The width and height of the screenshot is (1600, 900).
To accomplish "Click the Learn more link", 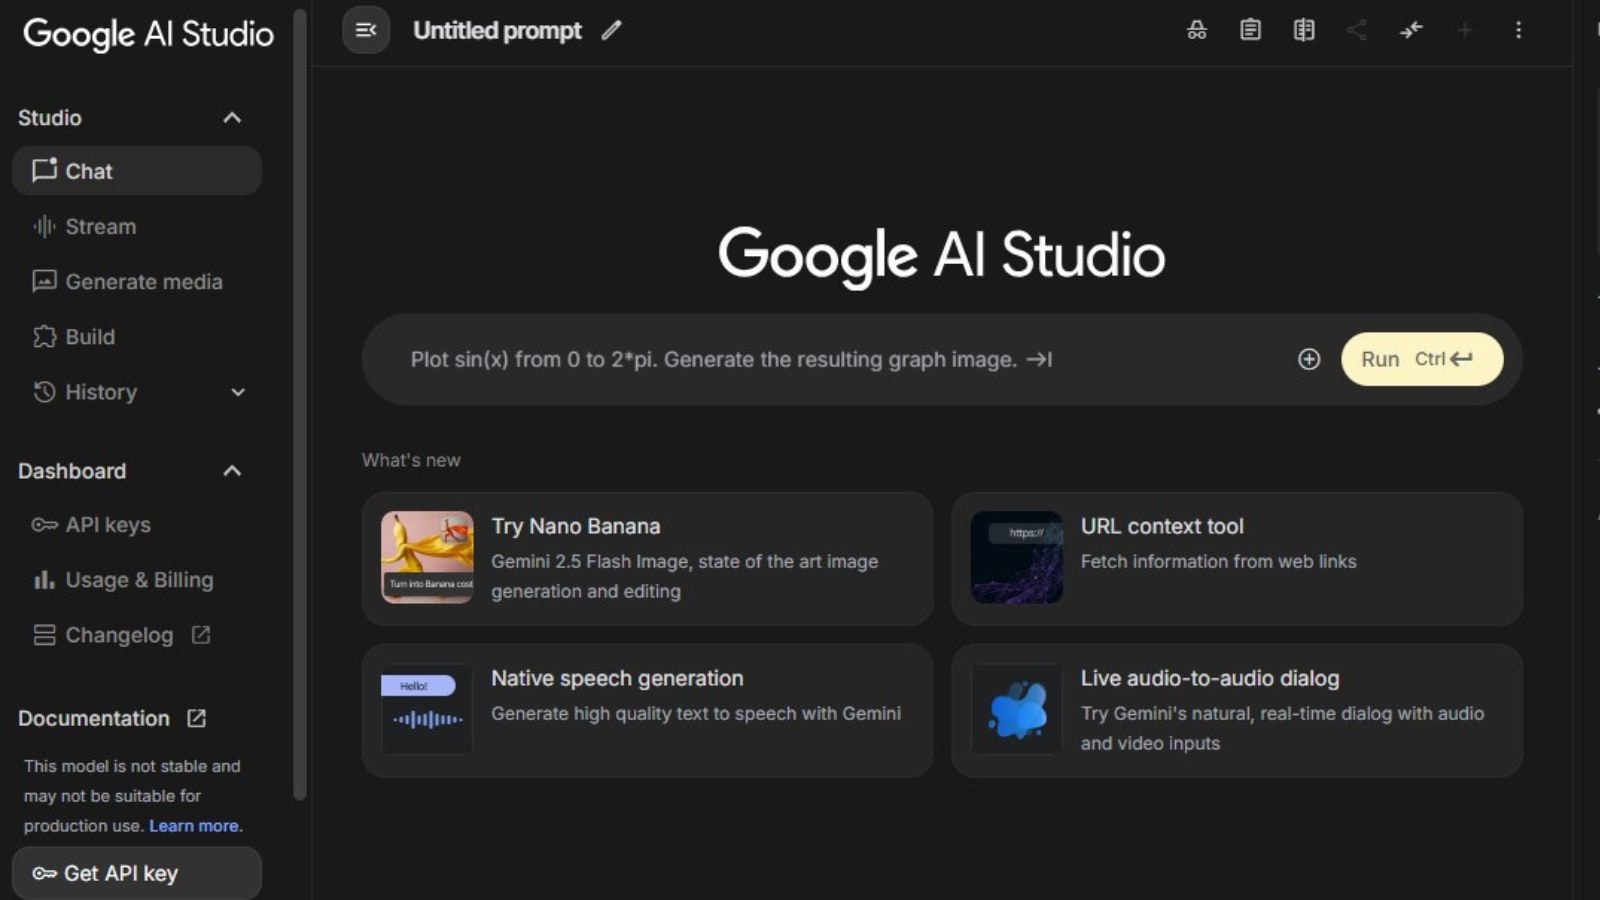I will [193, 825].
